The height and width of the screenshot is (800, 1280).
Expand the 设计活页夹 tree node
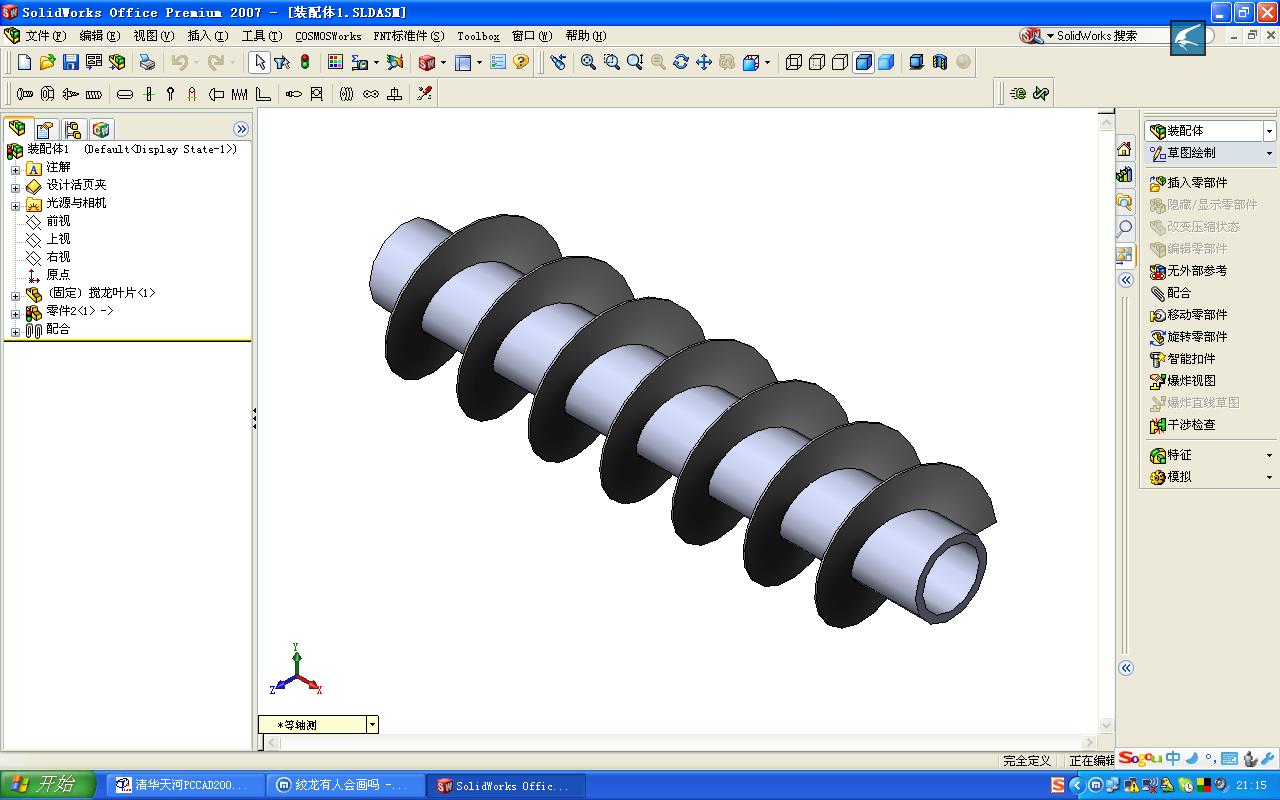(15, 187)
